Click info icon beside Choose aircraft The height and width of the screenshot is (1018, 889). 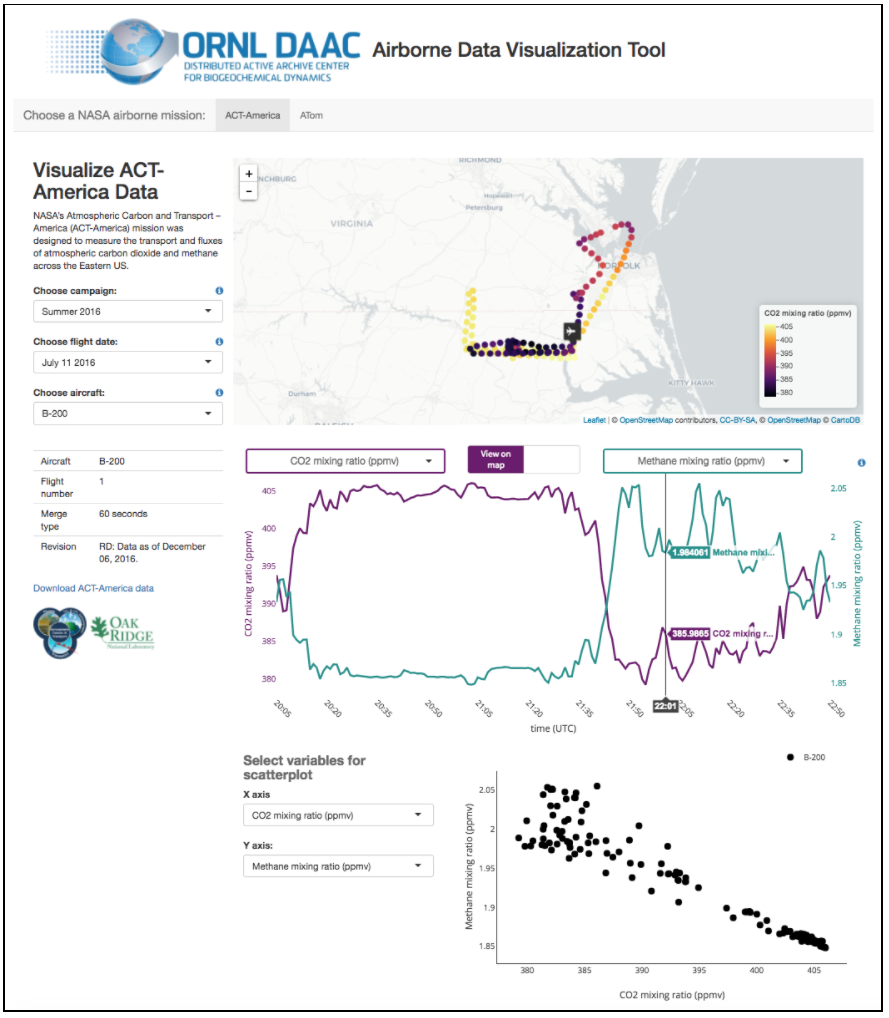coord(219,393)
